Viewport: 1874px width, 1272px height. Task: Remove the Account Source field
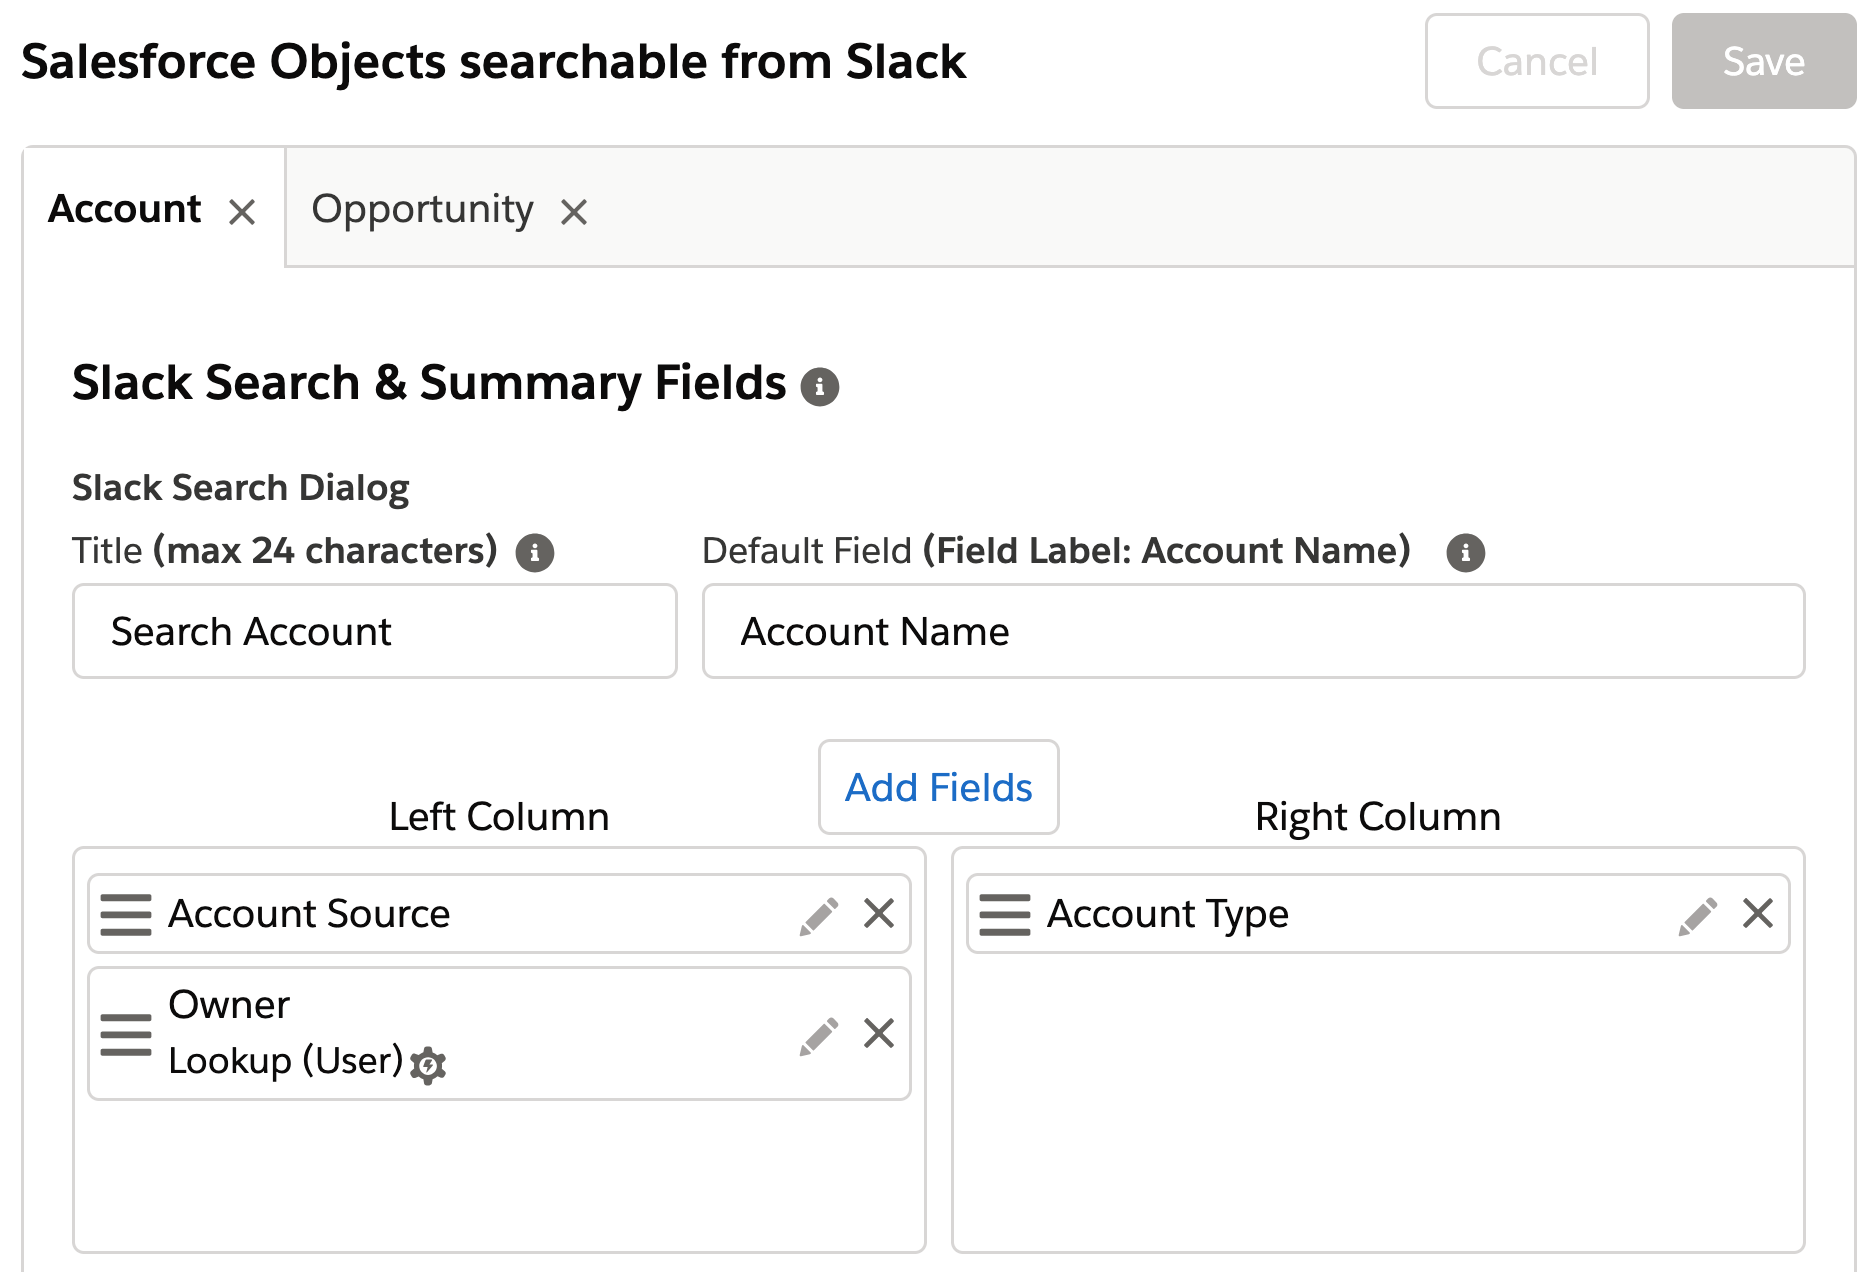coord(879,913)
